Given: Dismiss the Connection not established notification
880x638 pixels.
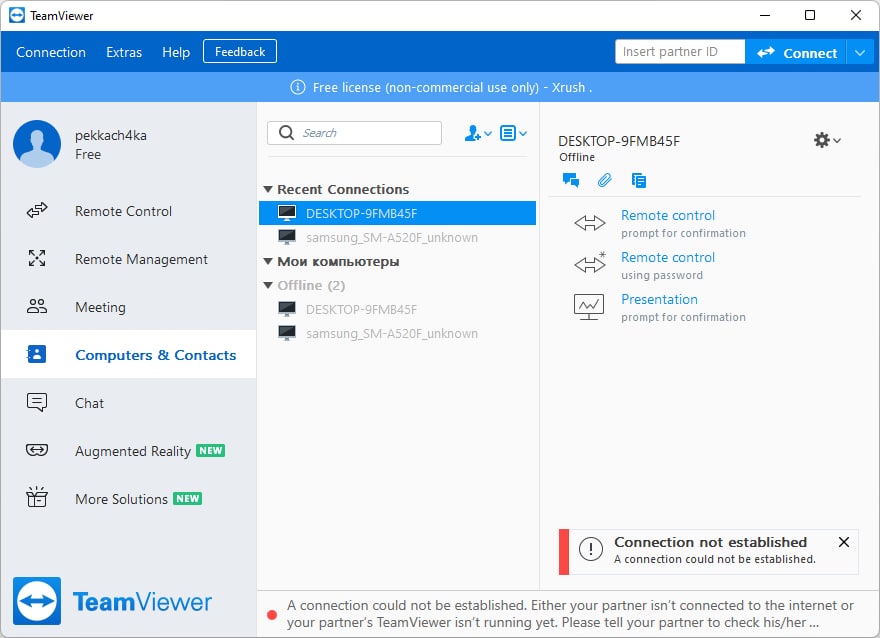Looking at the screenshot, I should pyautogui.click(x=844, y=542).
